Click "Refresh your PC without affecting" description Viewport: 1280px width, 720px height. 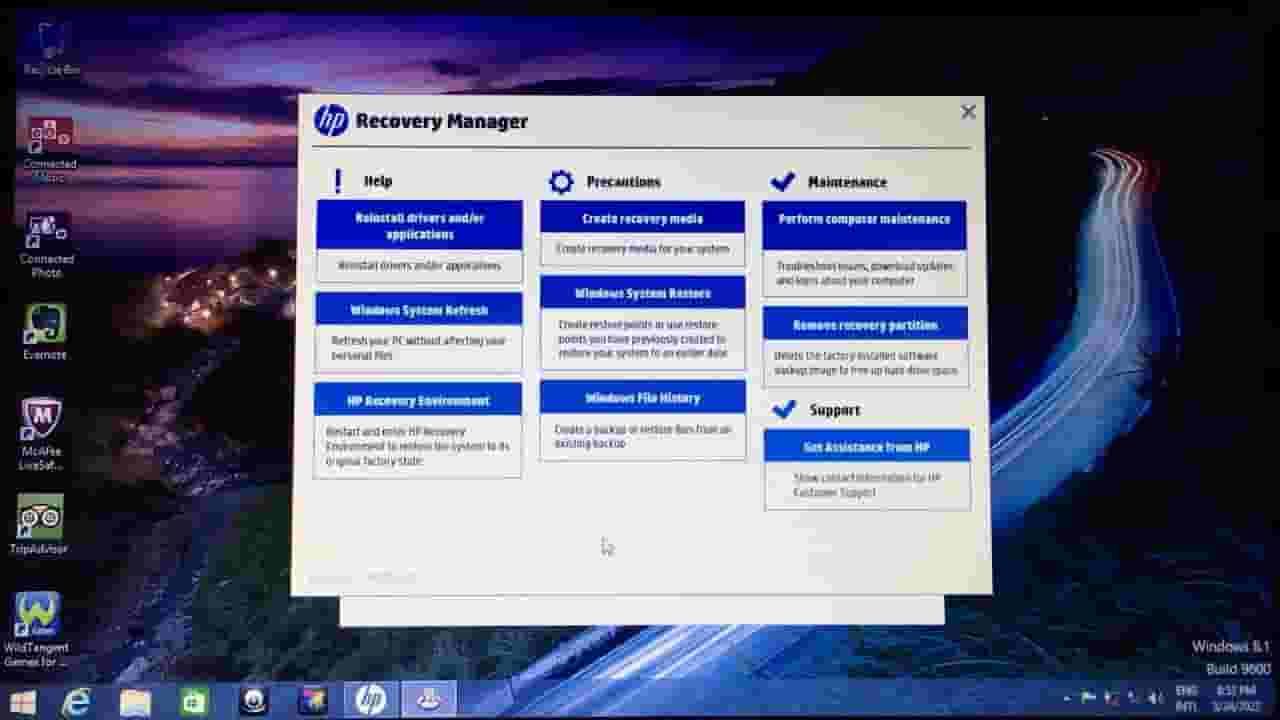tap(418, 347)
